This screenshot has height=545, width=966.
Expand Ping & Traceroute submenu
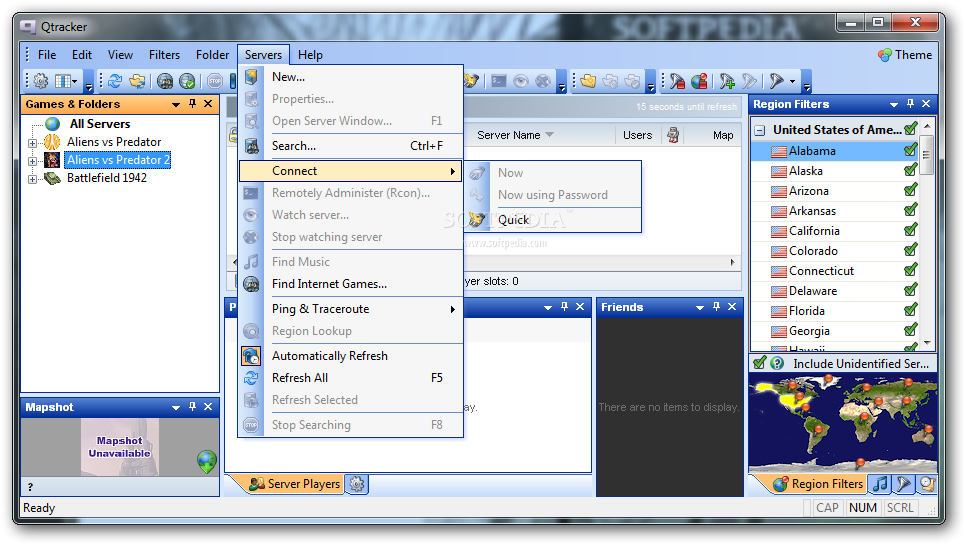point(351,309)
